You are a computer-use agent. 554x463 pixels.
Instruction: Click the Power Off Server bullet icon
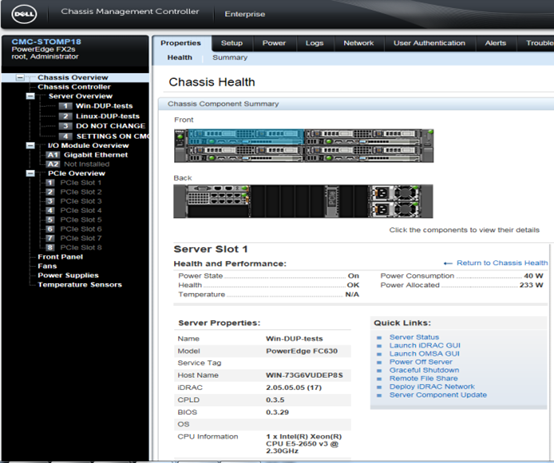click(379, 363)
